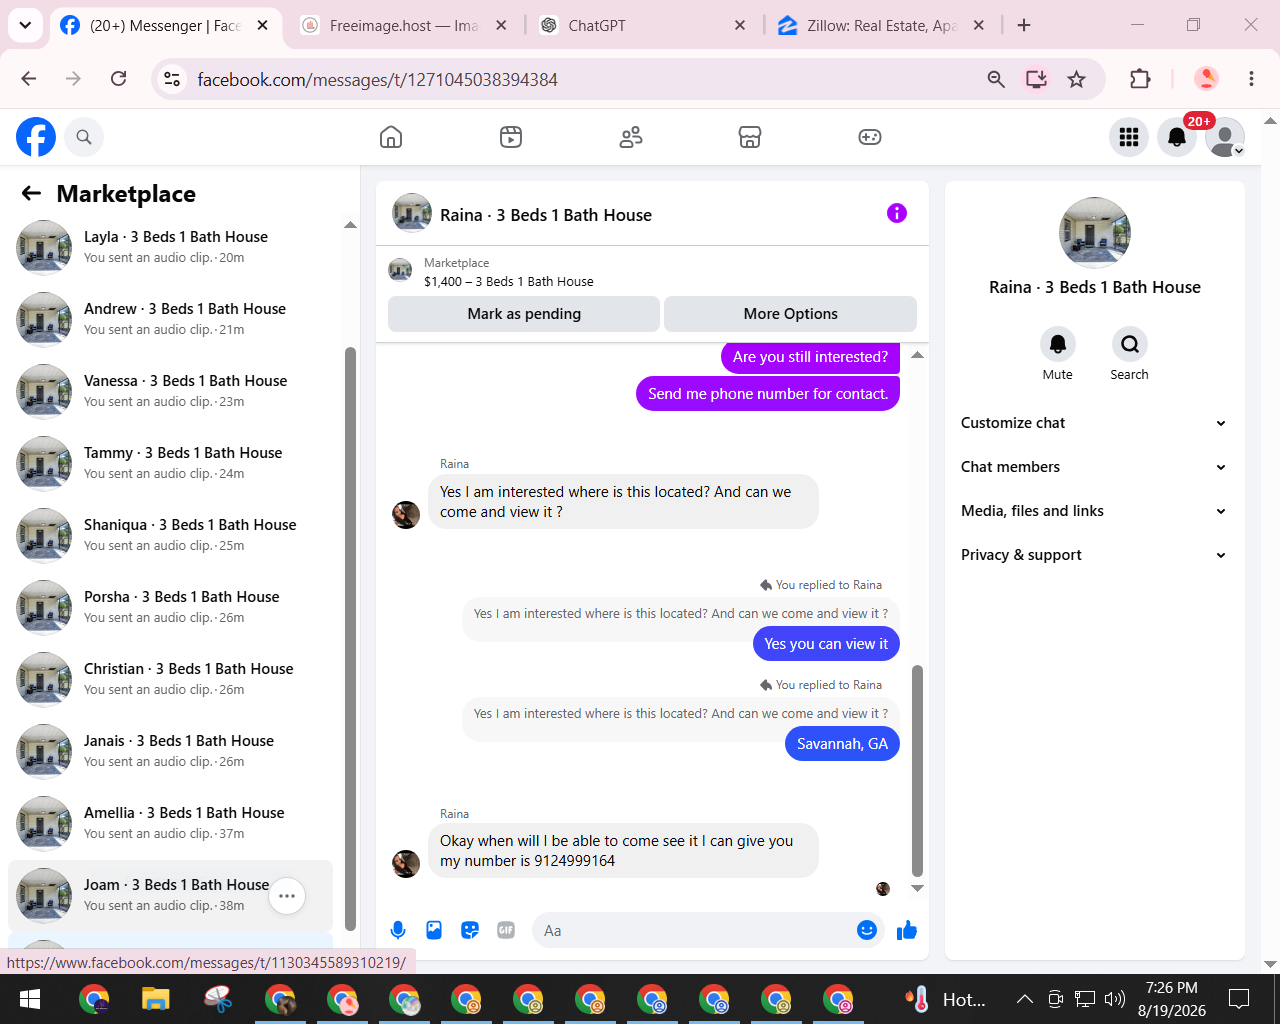Viewport: 1280px width, 1024px height.
Task: Click the browser zoom magnifier icon
Action: click(996, 79)
